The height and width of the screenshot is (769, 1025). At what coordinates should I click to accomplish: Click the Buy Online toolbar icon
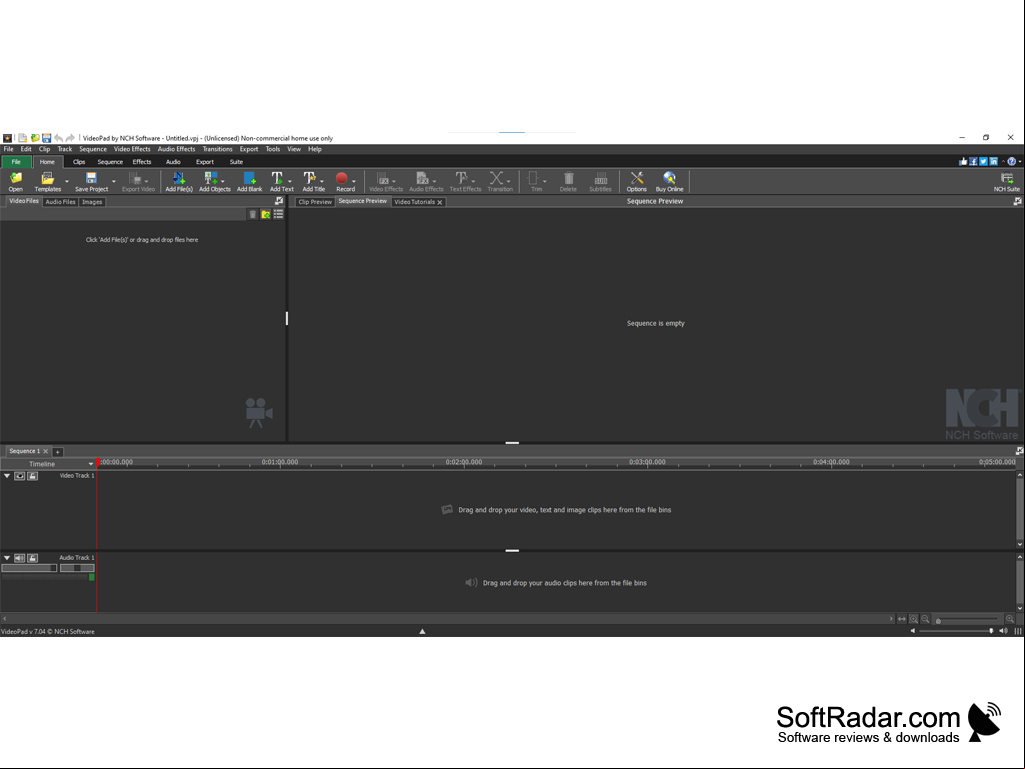click(x=669, y=181)
